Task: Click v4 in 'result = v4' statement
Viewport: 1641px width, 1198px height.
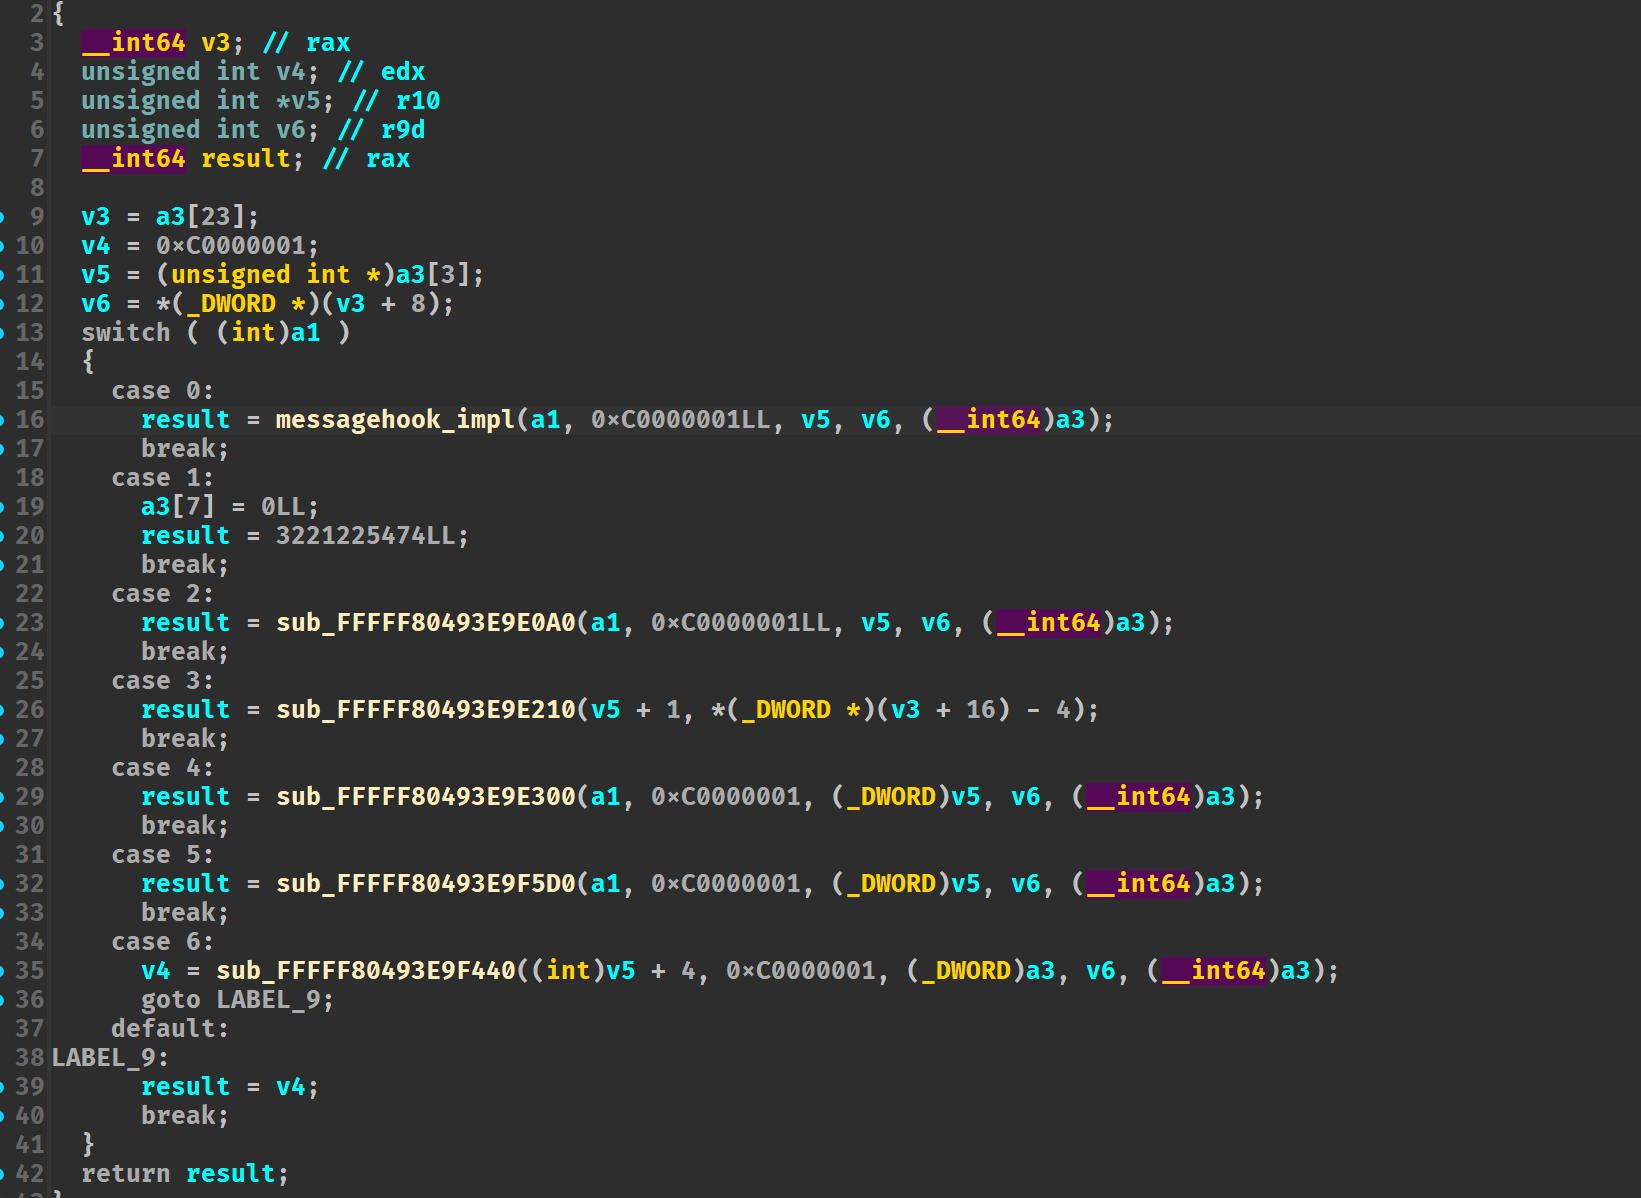Action: click(291, 1086)
